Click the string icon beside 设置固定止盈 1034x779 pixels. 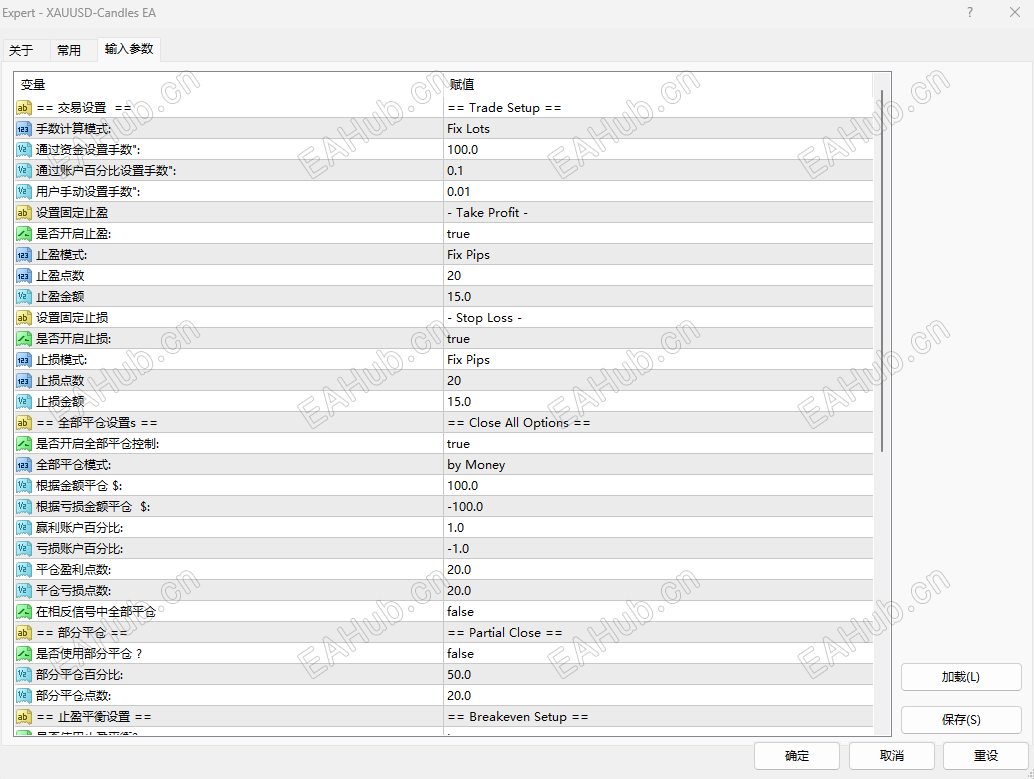click(24, 212)
